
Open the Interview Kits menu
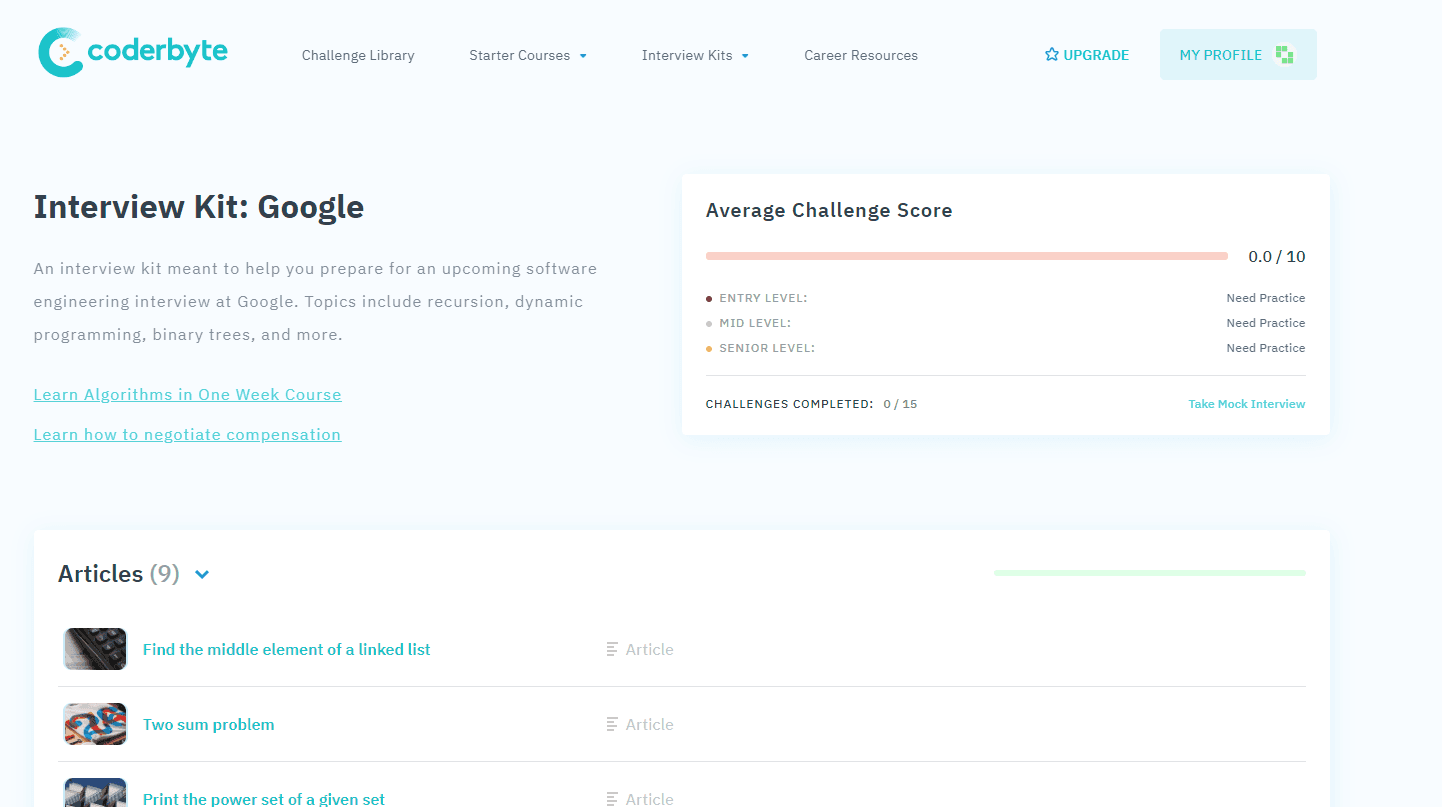(695, 55)
